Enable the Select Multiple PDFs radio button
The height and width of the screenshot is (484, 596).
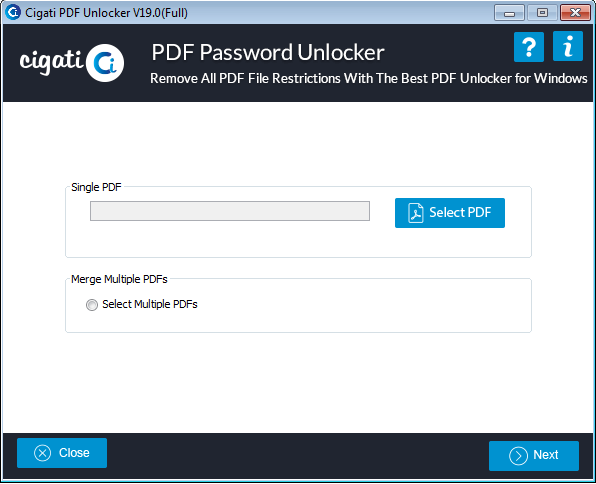92,305
